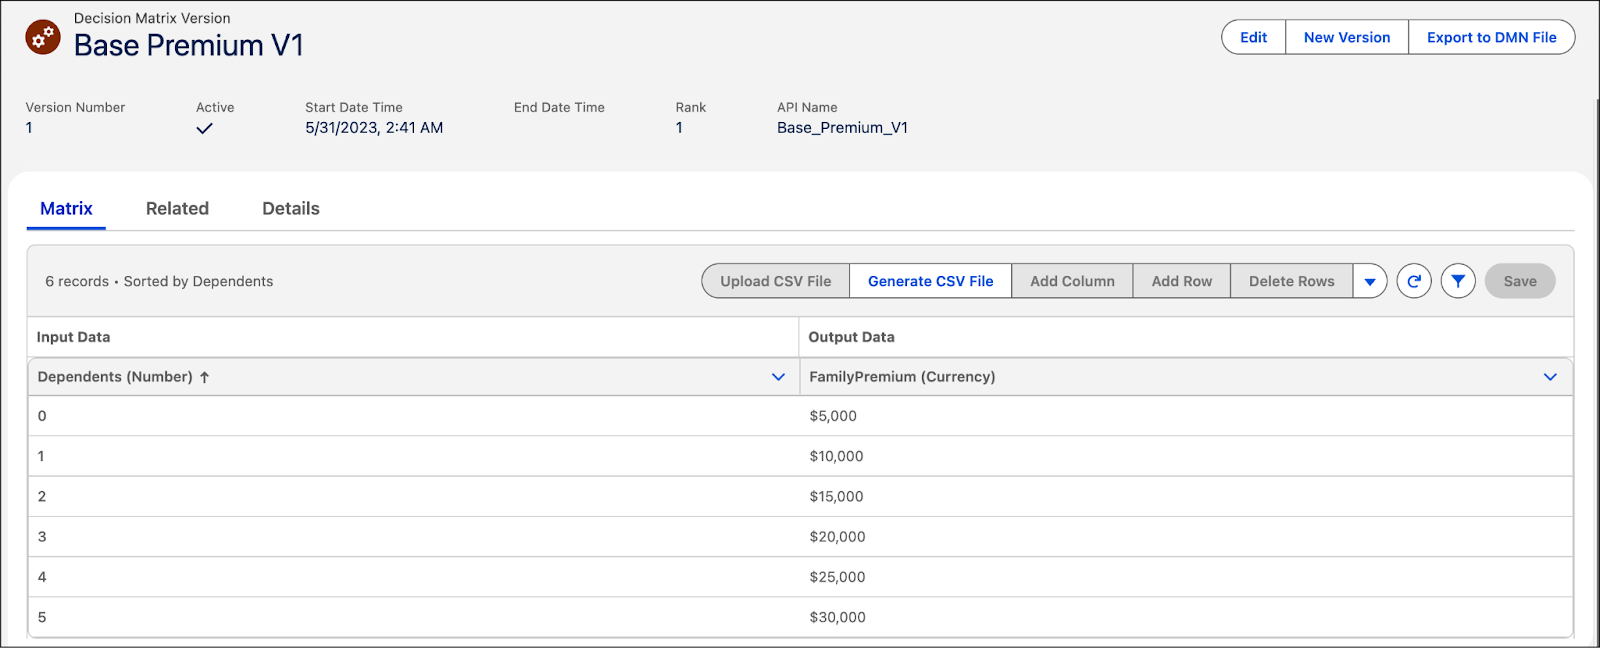
Task: Create a New Version
Action: (1346, 37)
